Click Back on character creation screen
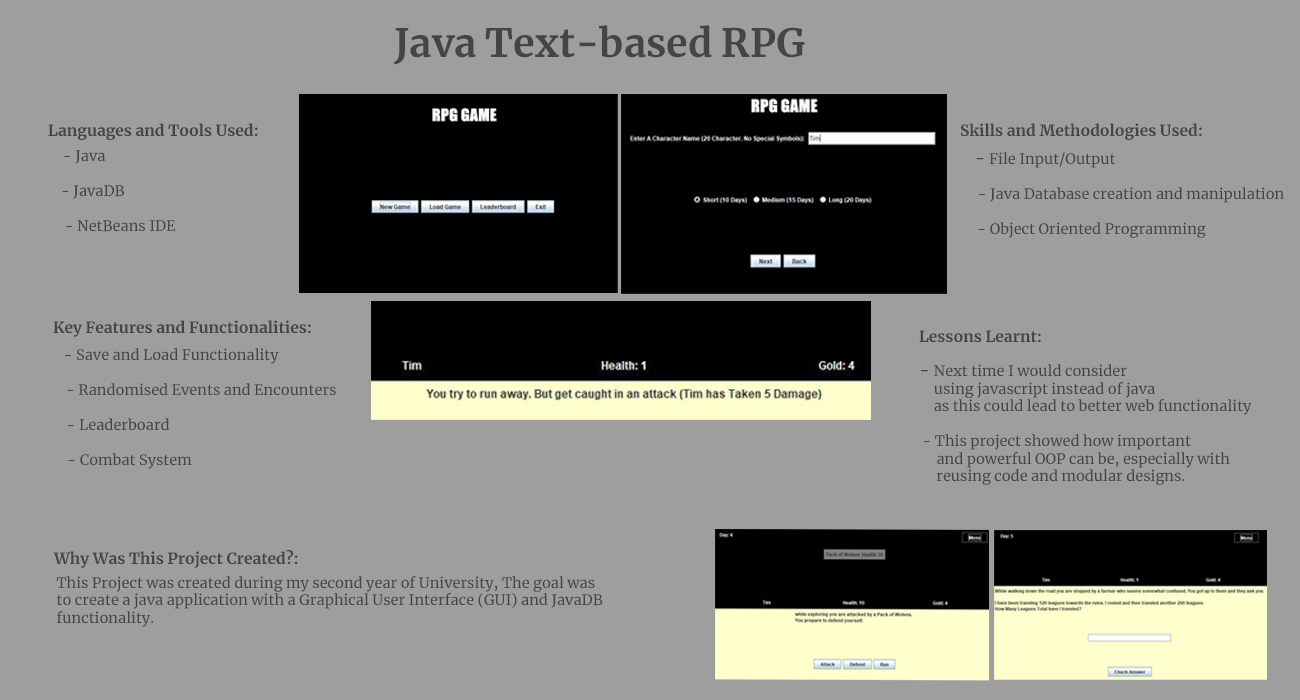The height and width of the screenshot is (700, 1300). (x=799, y=261)
